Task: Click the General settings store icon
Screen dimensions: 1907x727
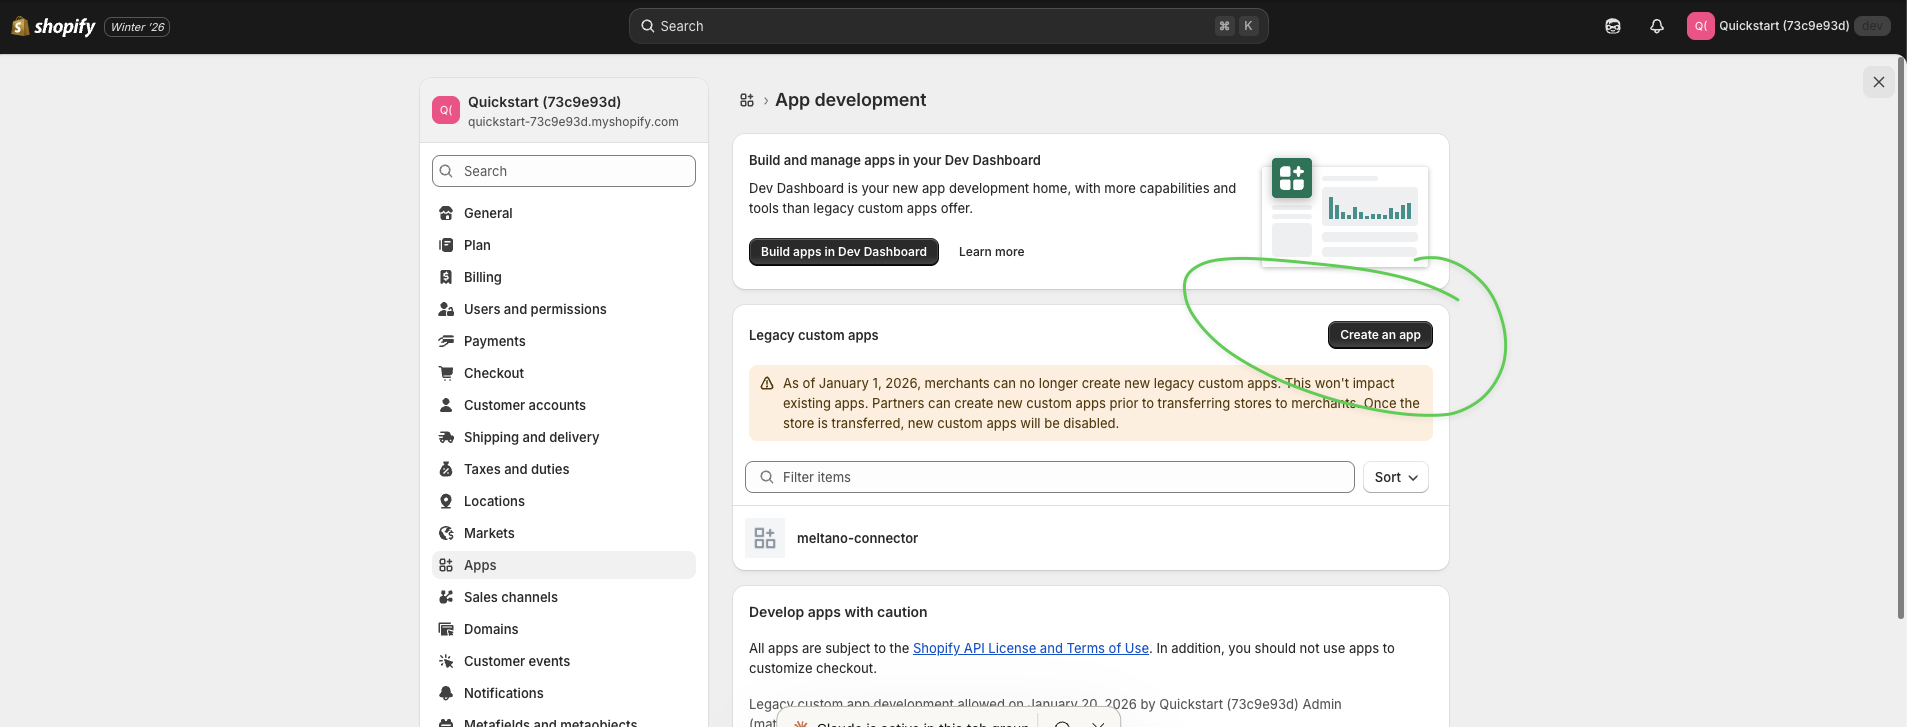Action: [x=446, y=213]
